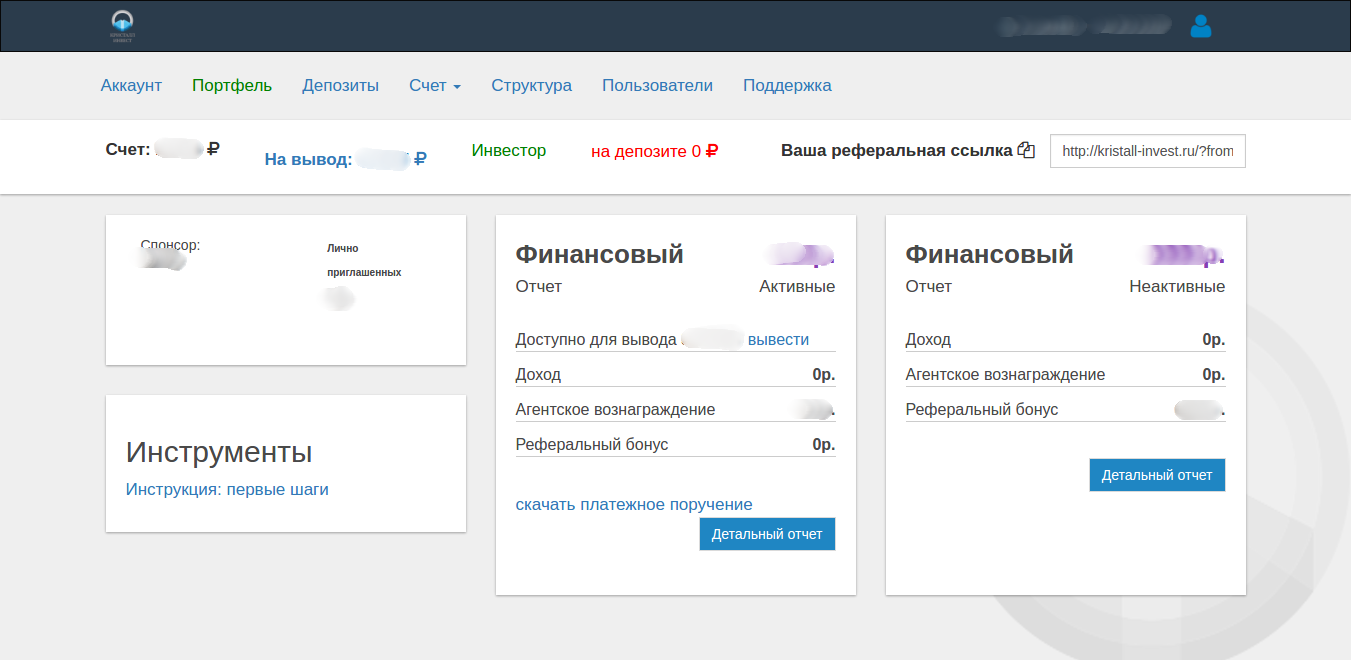Click the Активные label
1351x660 pixels.
[797, 286]
